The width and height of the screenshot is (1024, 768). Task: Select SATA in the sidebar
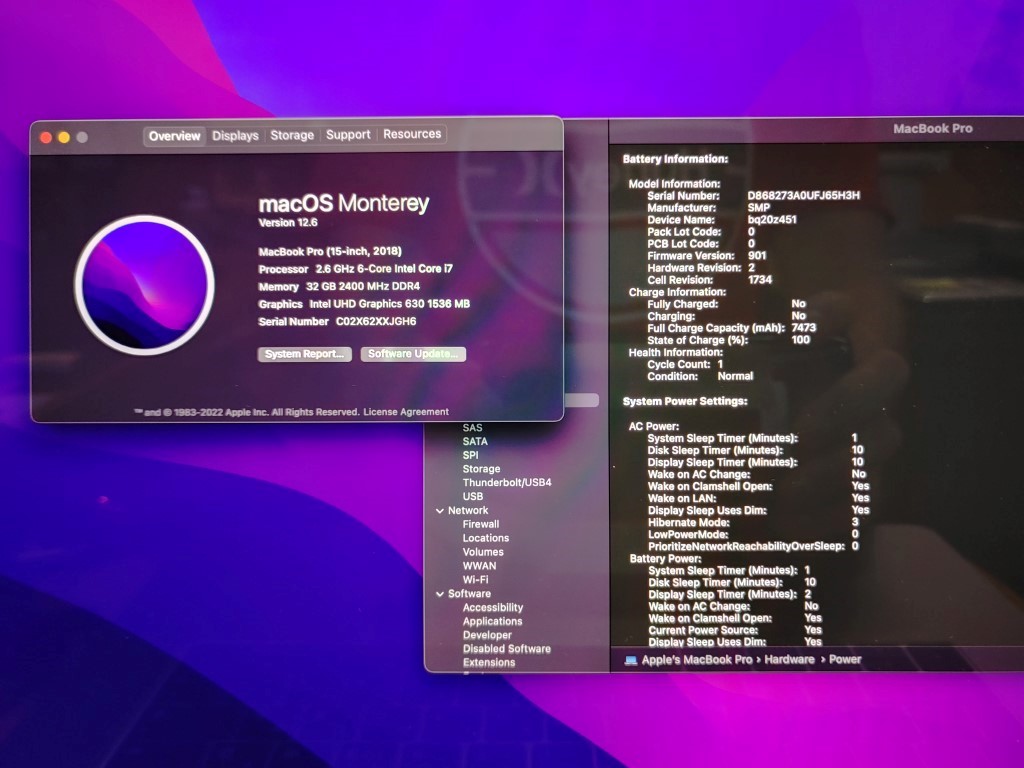475,441
